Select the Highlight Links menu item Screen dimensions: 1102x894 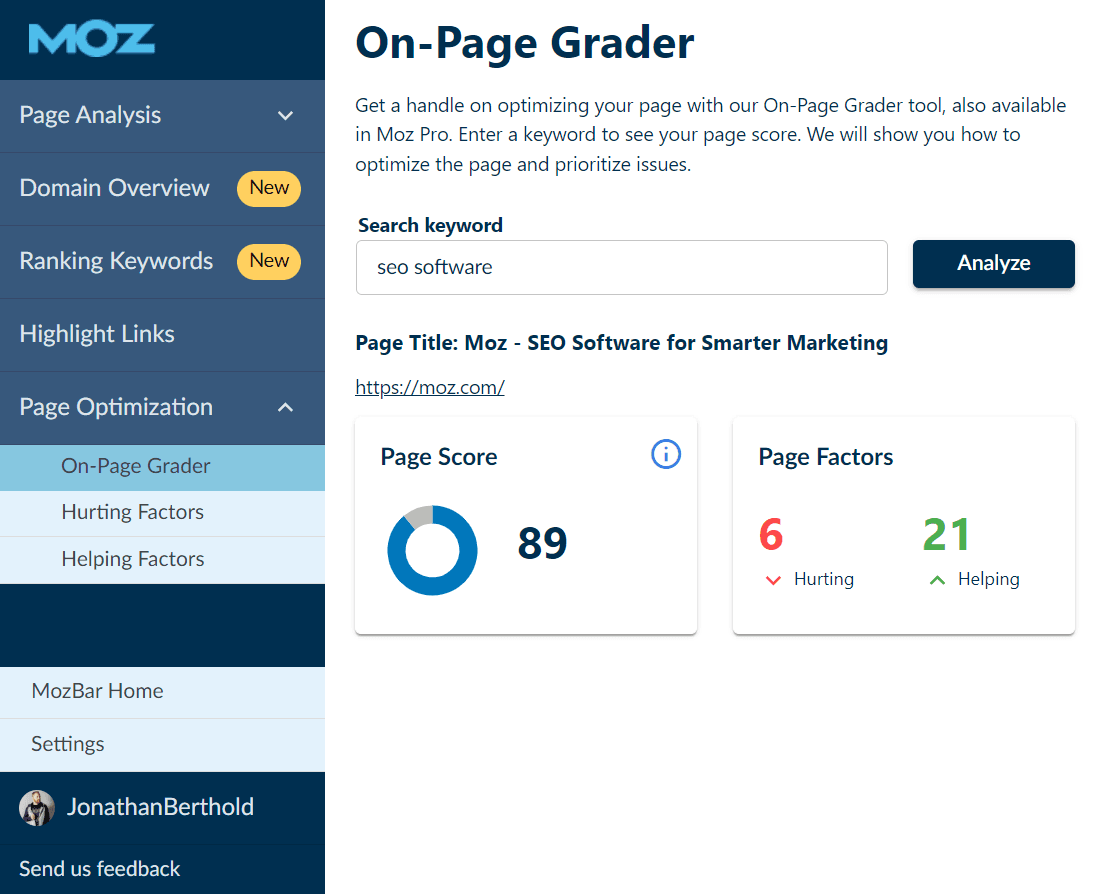(x=97, y=334)
